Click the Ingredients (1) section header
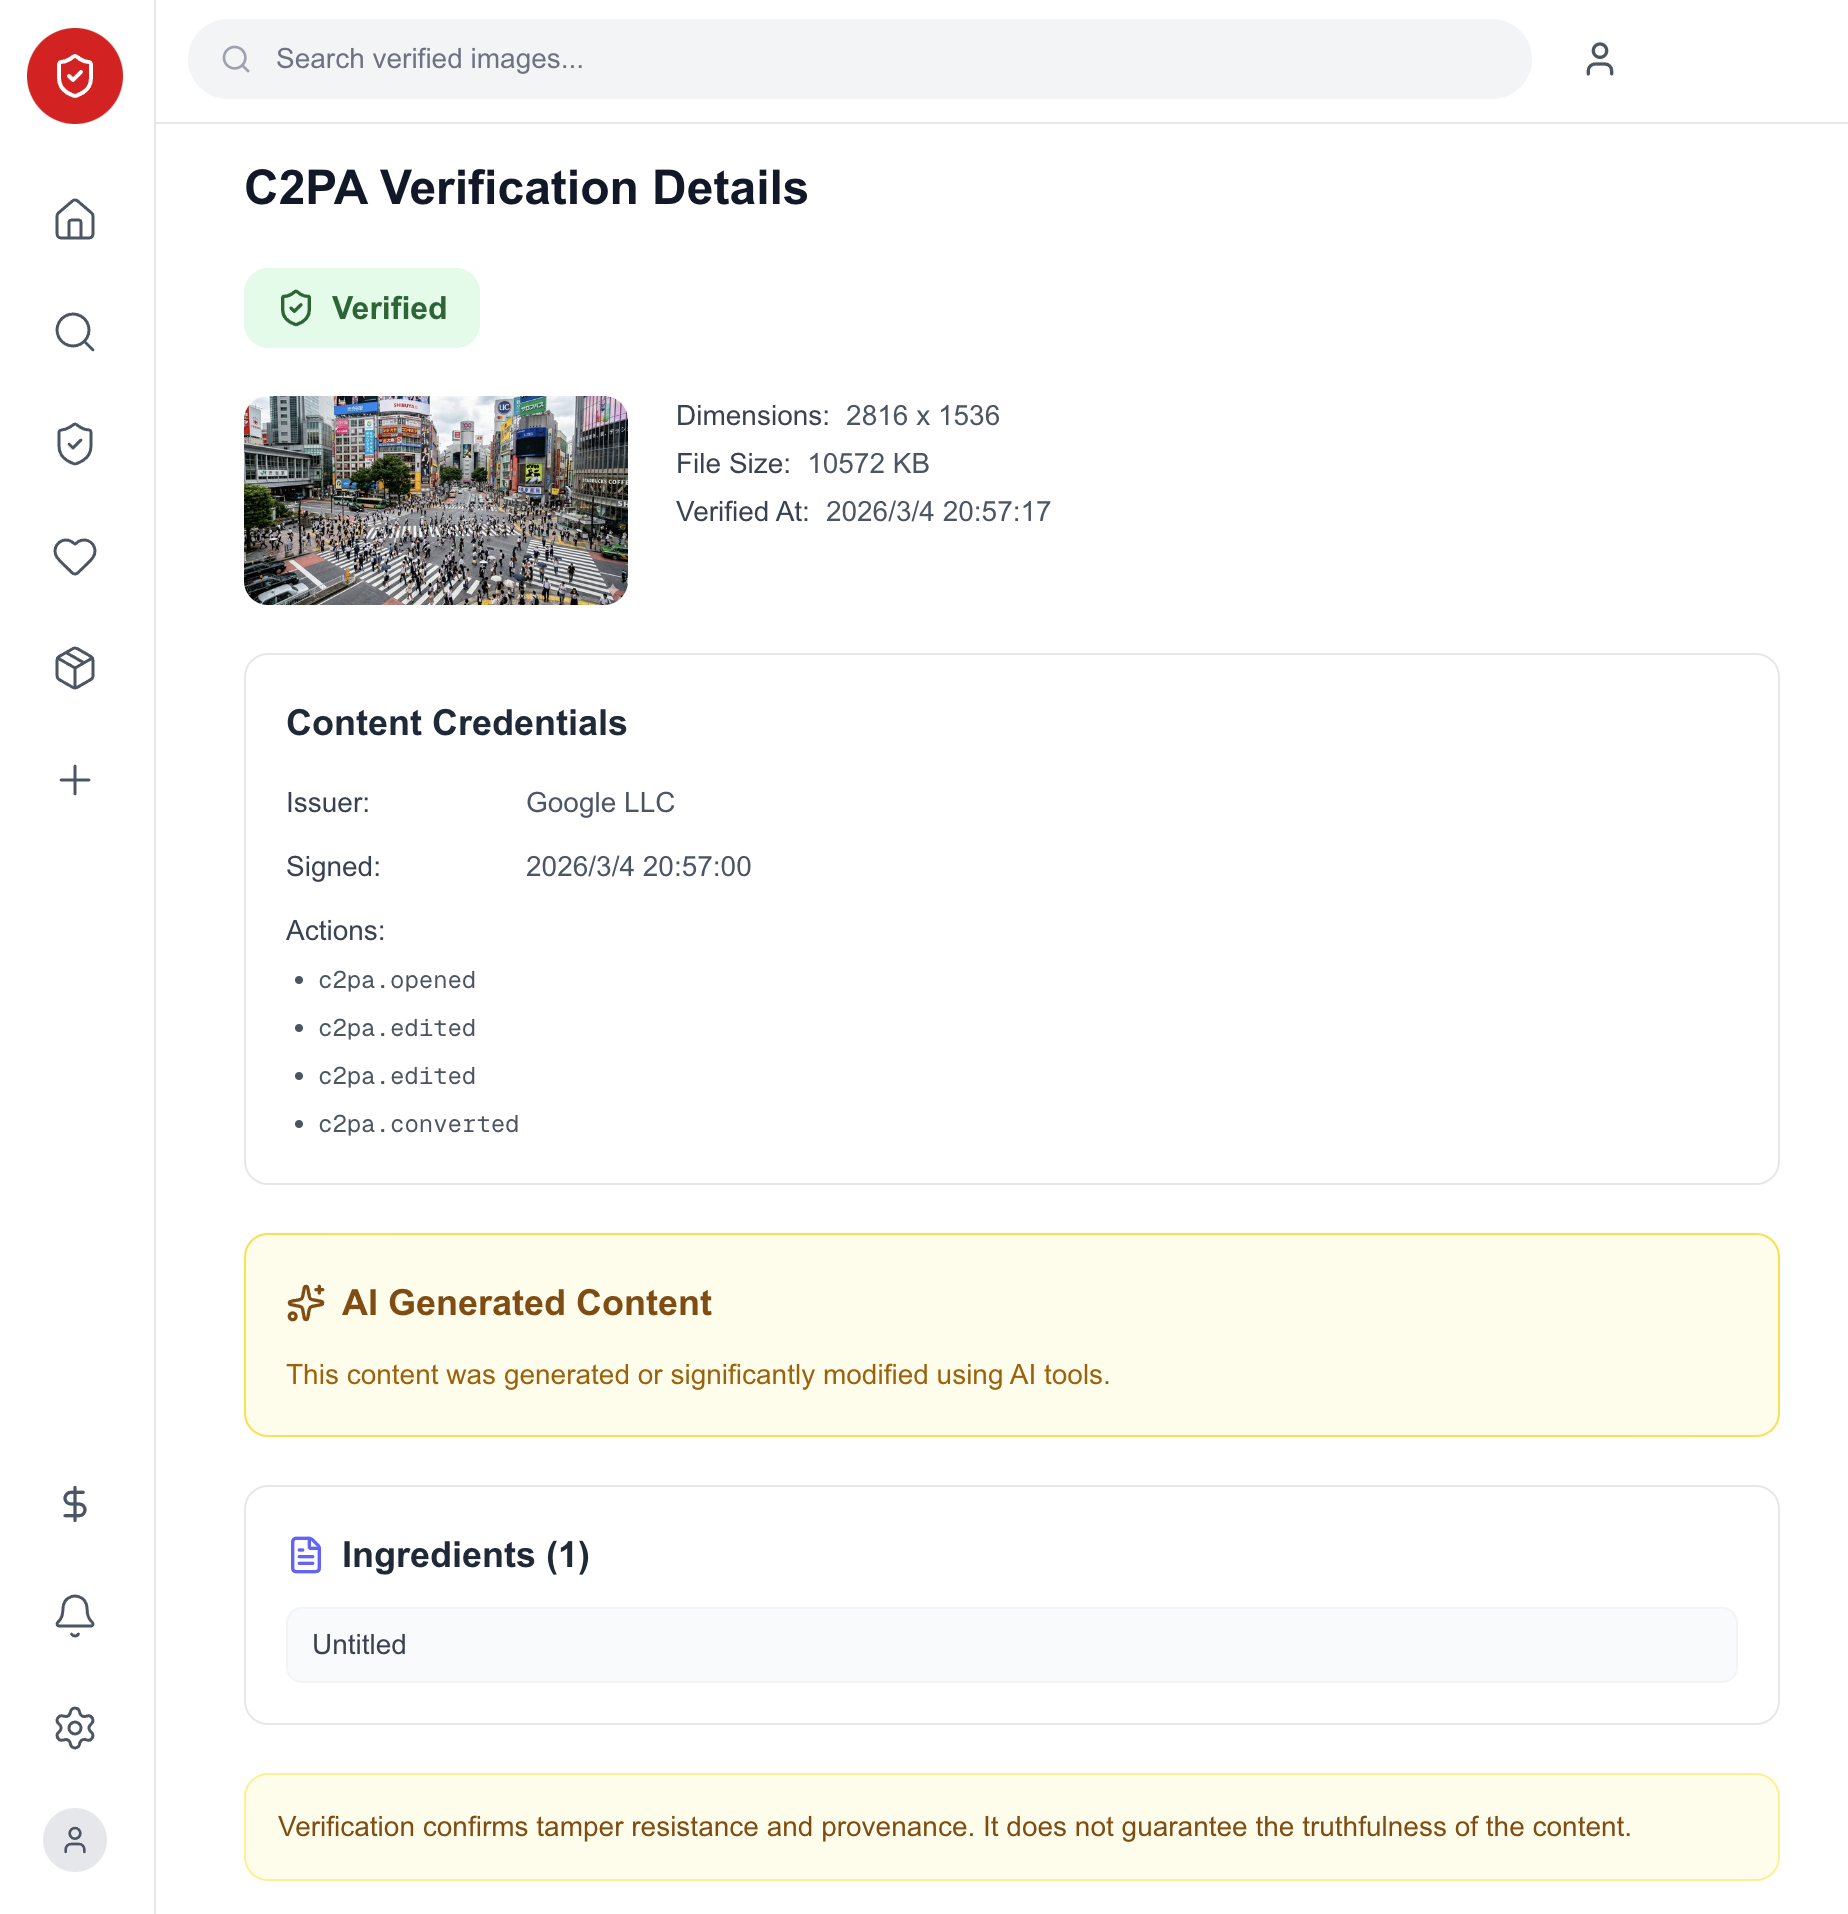This screenshot has height=1914, width=1848. [x=465, y=1555]
